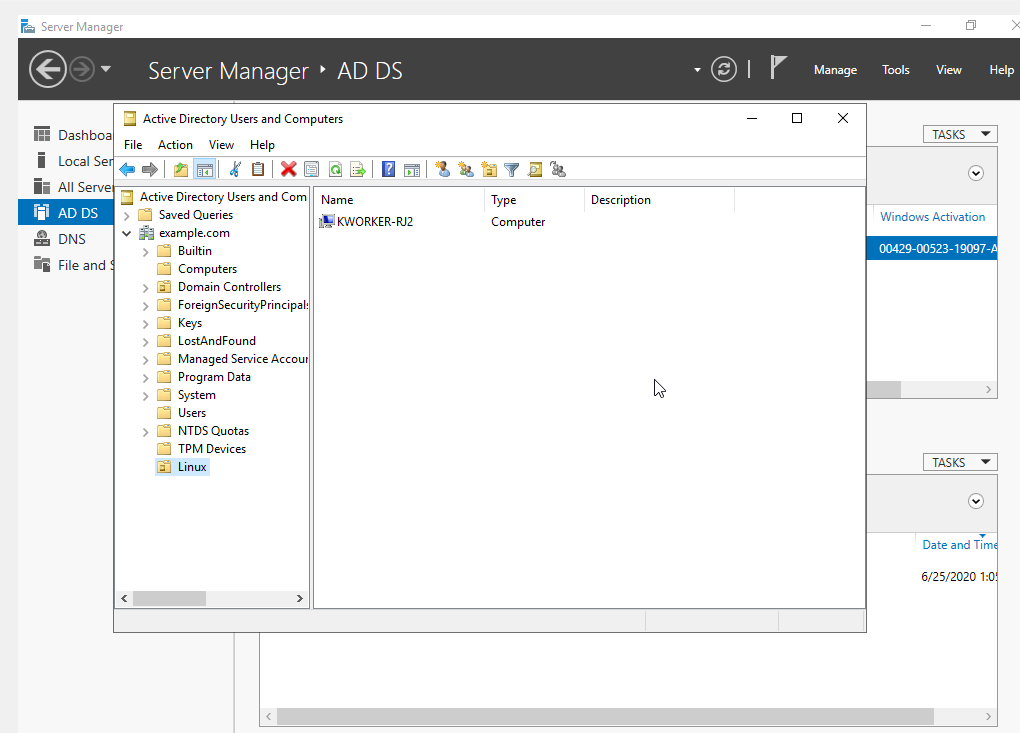Toggle Show/Hide Console Tree toolbar icon
The image size is (1020, 733).
(204, 170)
